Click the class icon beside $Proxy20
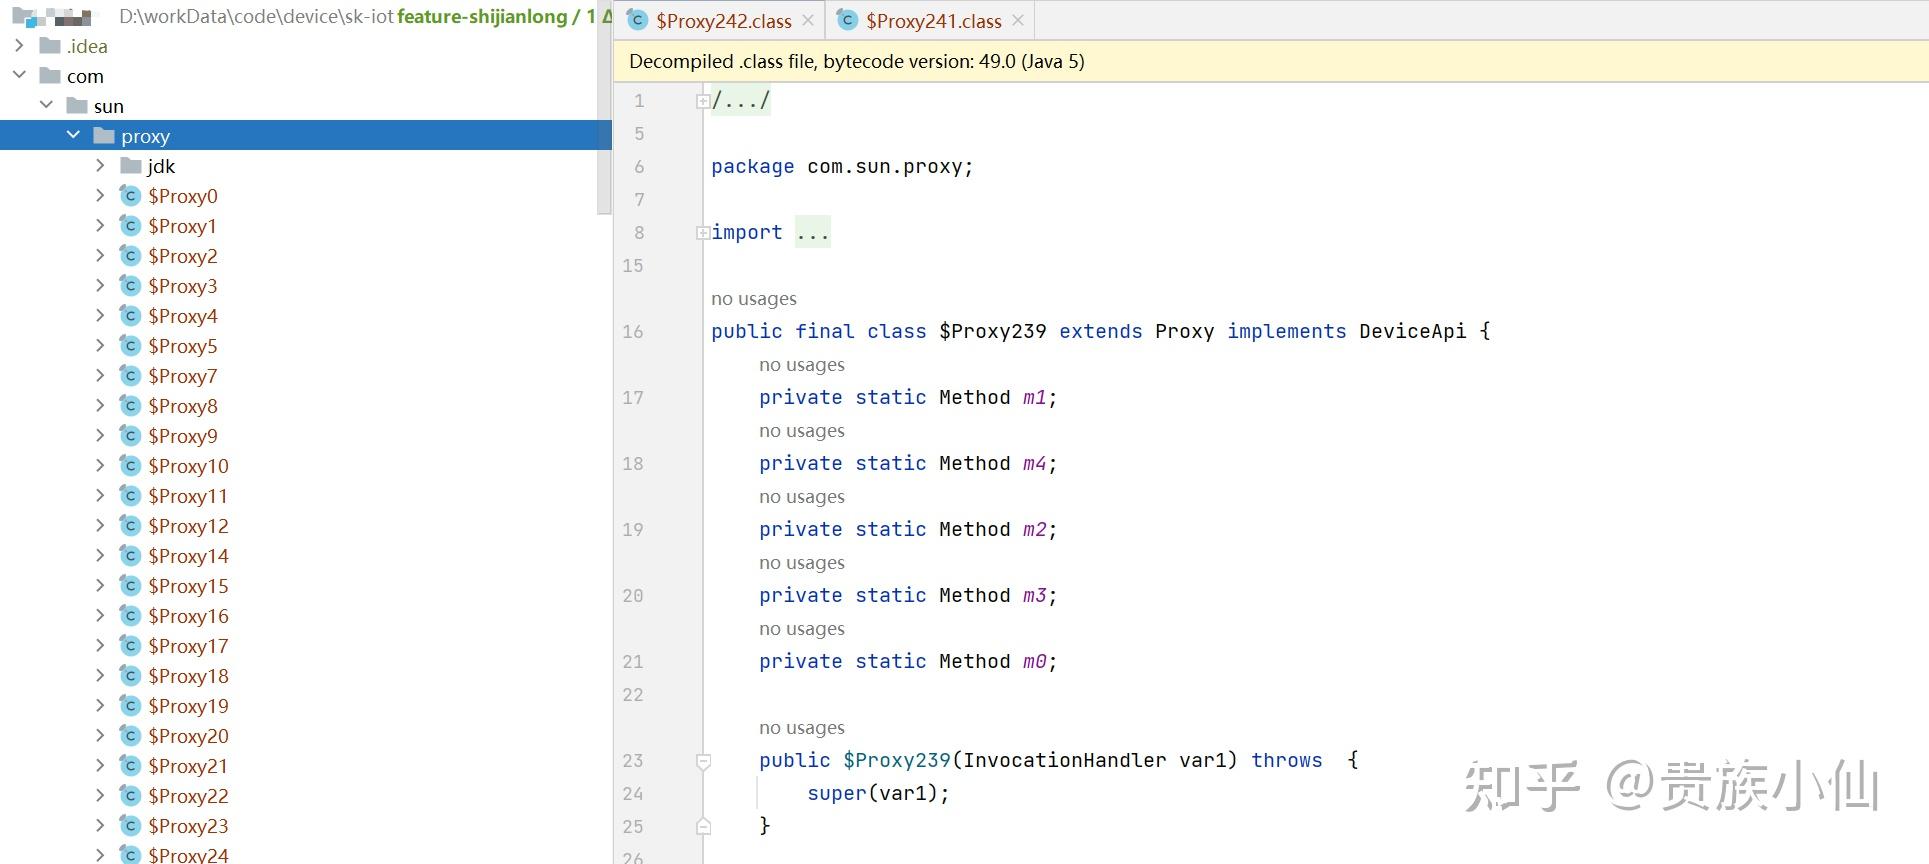This screenshot has width=1929, height=864. click(130, 736)
